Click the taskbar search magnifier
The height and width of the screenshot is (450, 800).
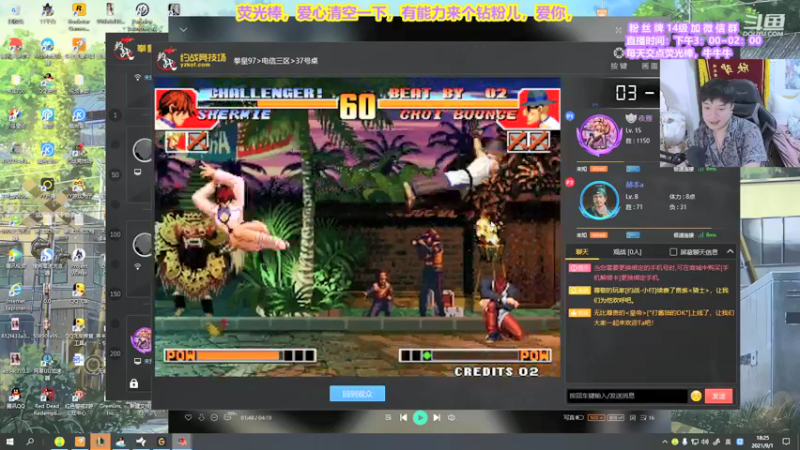coord(30,441)
